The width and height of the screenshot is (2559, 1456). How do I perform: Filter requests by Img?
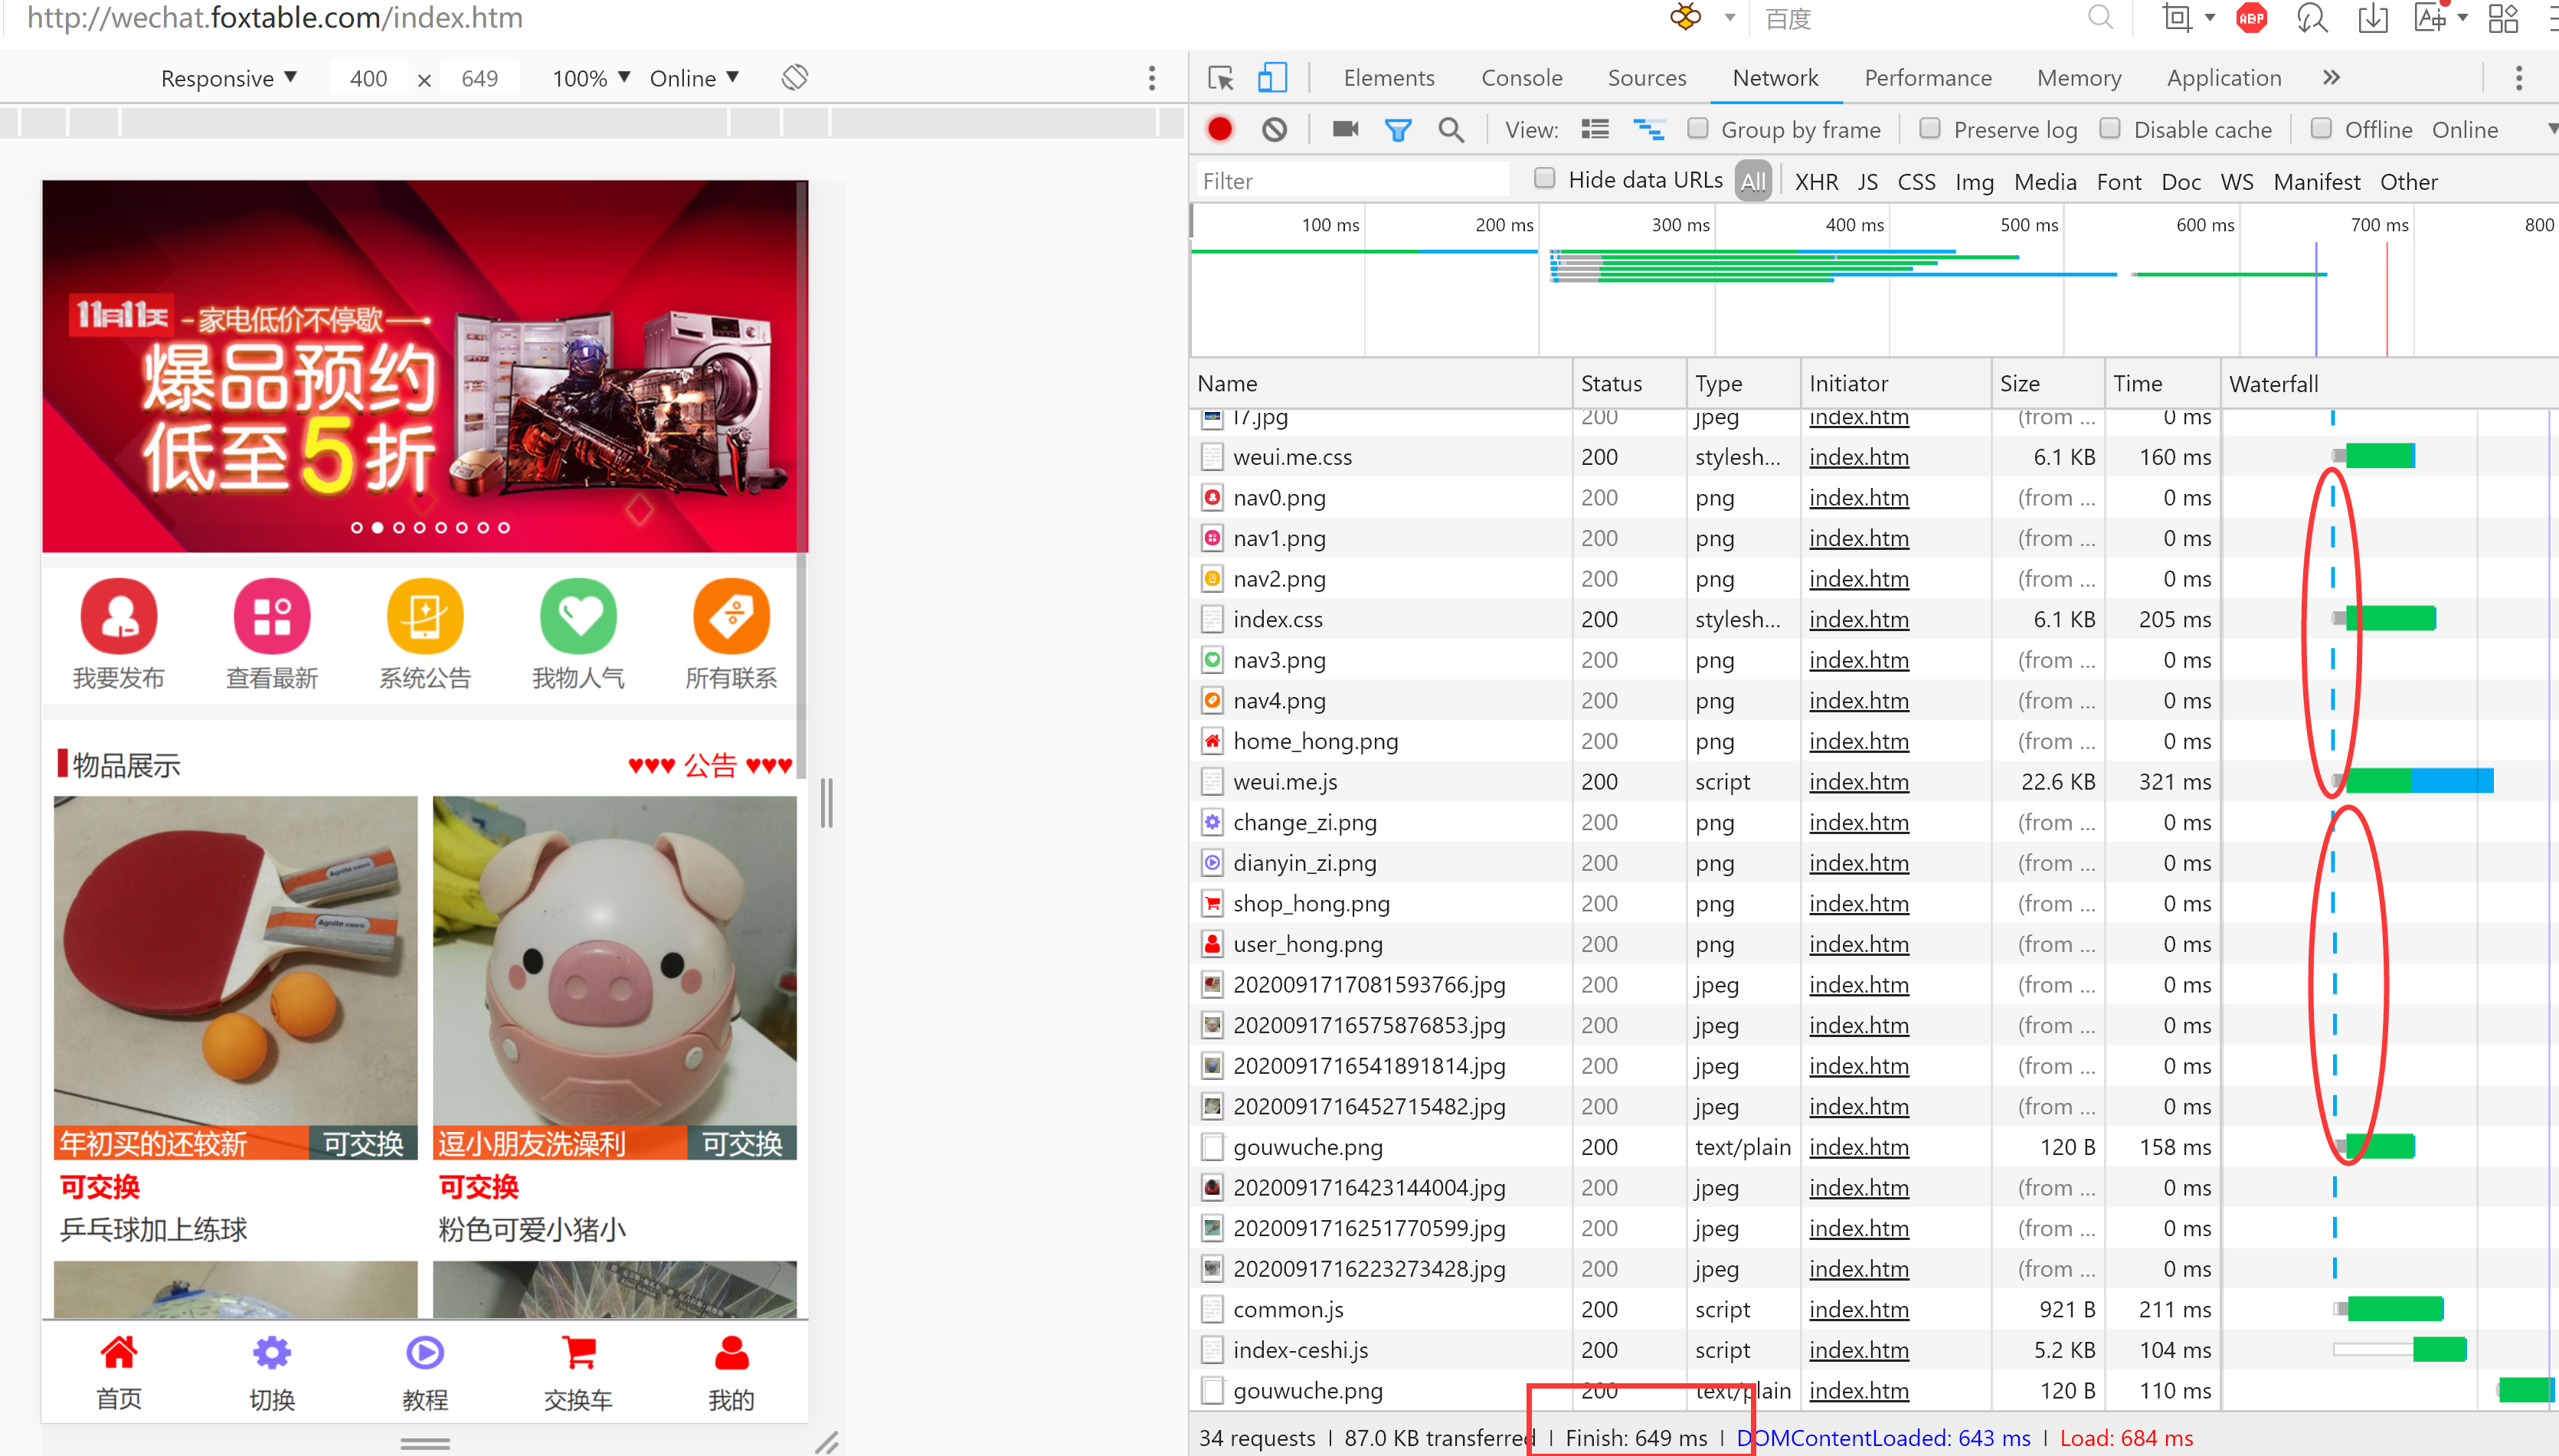coord(1974,182)
